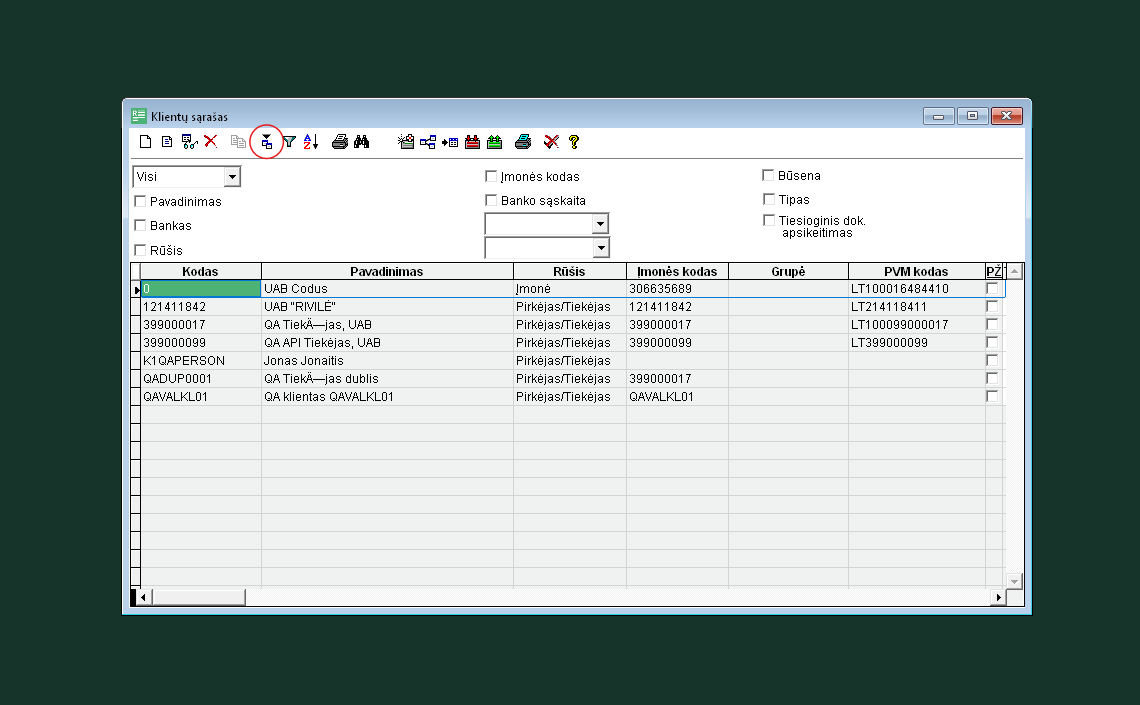Image resolution: width=1140 pixels, height=705 pixels.
Task: Click the horizontal scrollbar thumb
Action: [198, 597]
